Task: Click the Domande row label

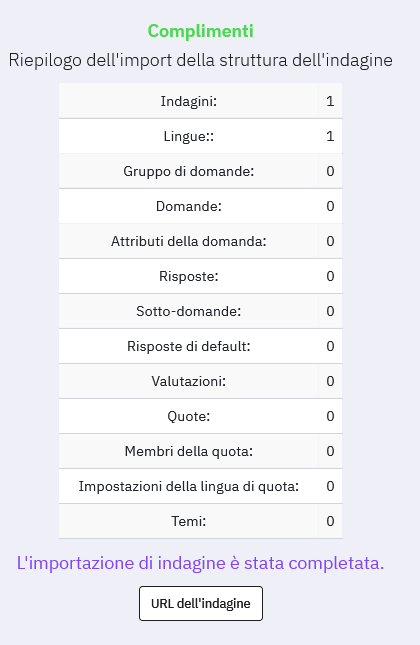Action: (x=188, y=206)
